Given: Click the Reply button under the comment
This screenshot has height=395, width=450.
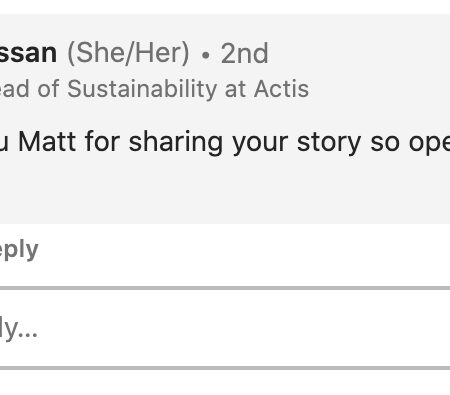Looking at the screenshot, I should [x=19, y=250].
